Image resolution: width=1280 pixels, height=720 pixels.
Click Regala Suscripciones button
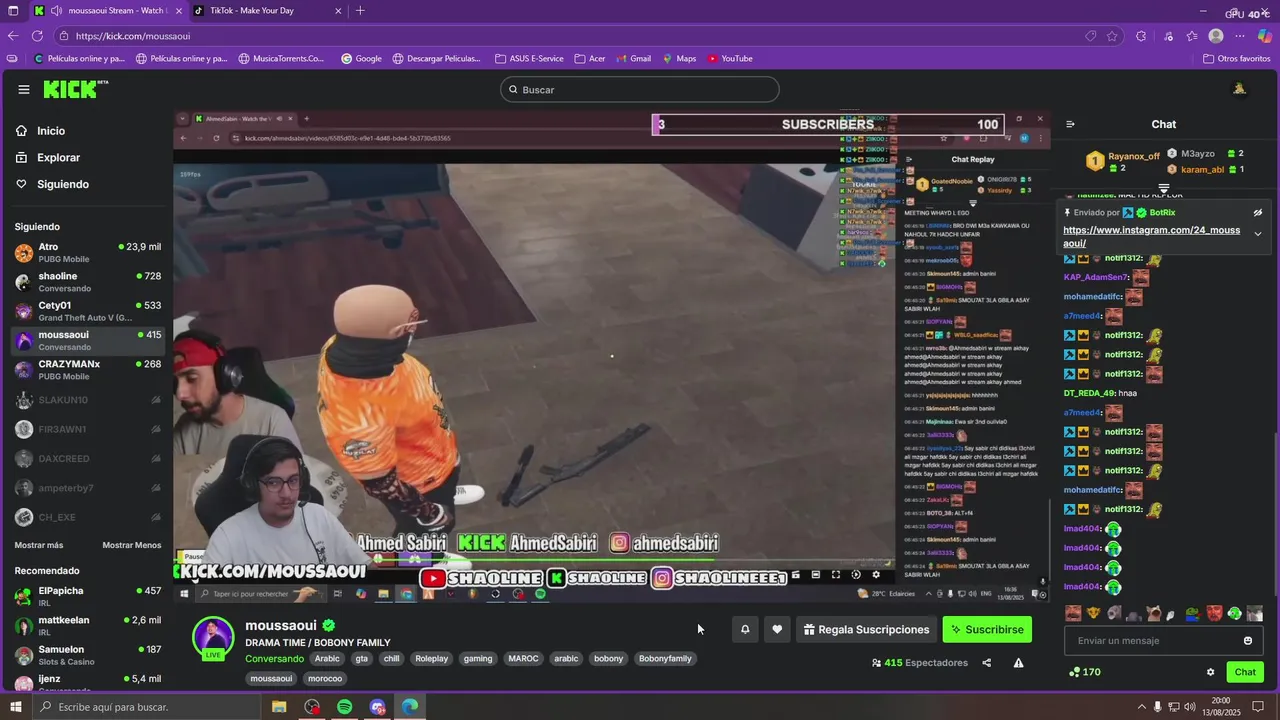(867, 629)
